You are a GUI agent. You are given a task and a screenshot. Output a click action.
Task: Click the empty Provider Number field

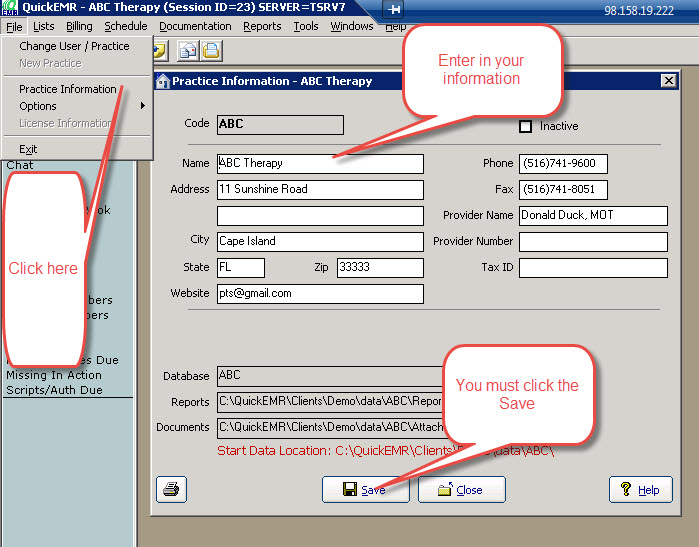point(593,242)
